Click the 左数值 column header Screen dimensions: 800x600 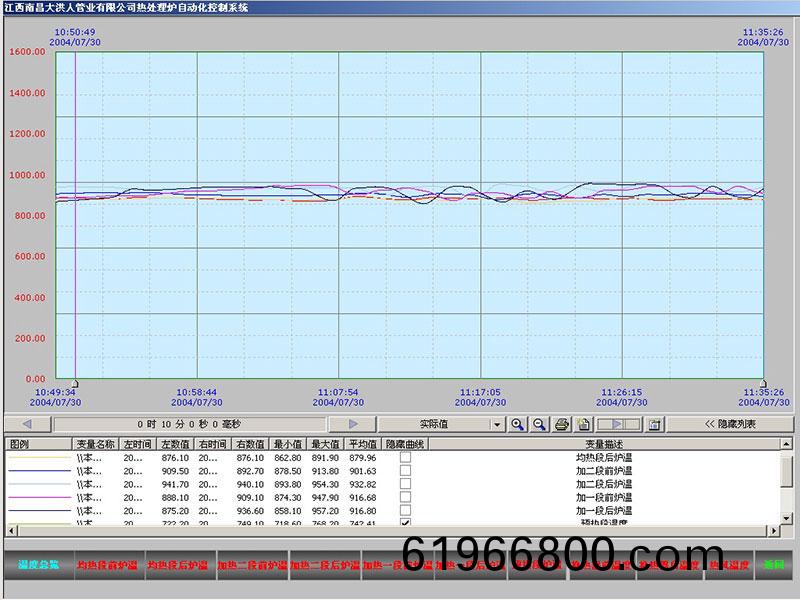[175, 444]
